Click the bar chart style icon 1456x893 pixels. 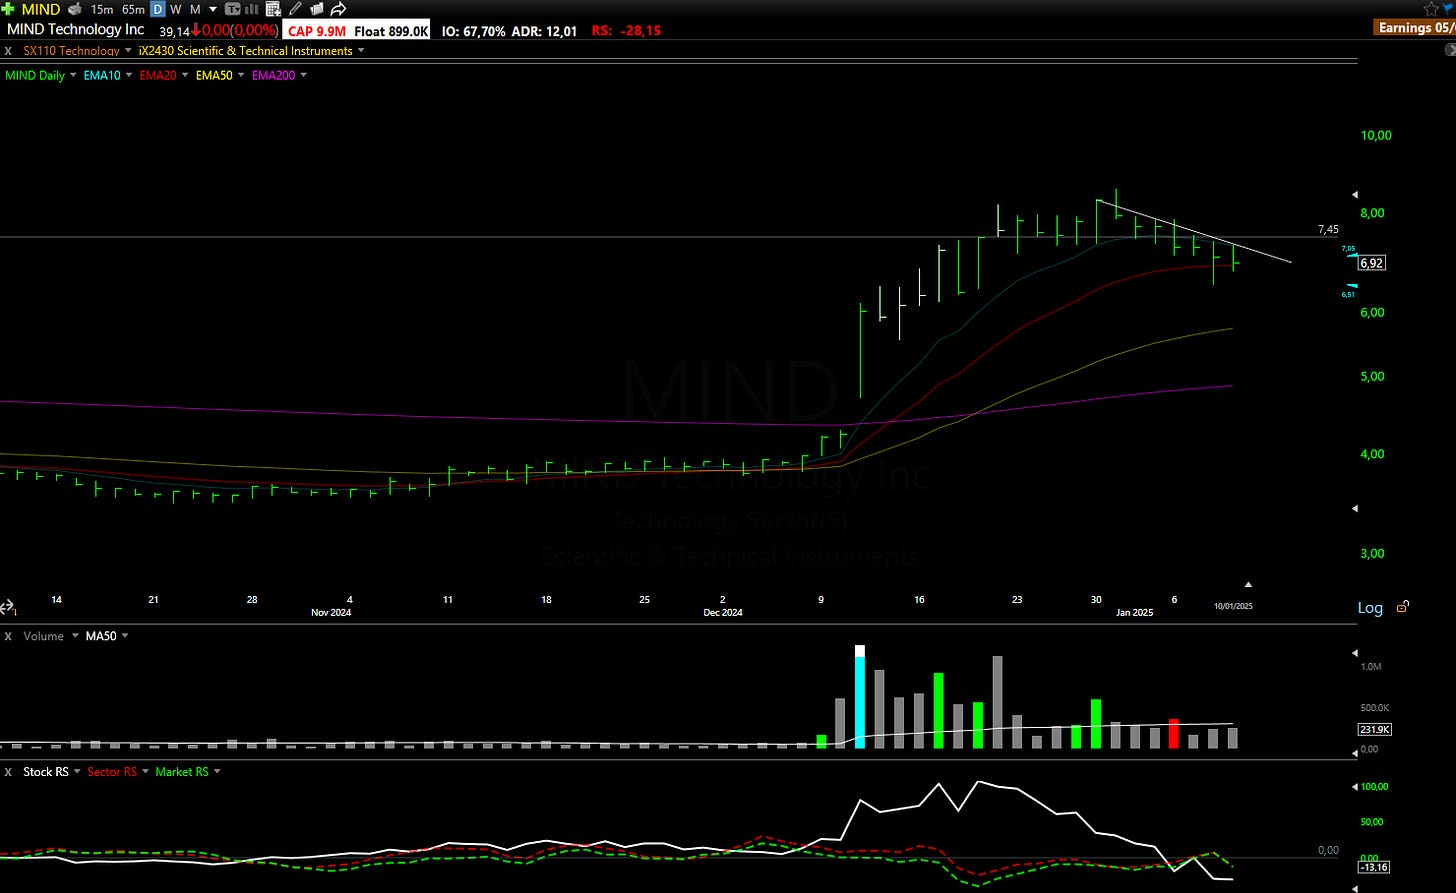(x=251, y=9)
